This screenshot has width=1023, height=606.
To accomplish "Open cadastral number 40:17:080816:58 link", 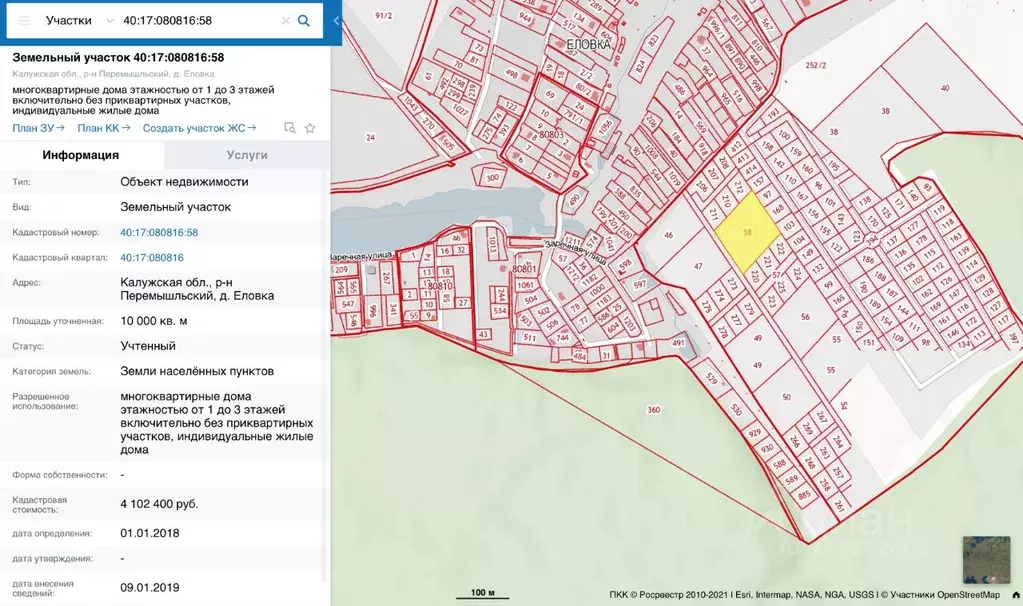I will point(159,232).
